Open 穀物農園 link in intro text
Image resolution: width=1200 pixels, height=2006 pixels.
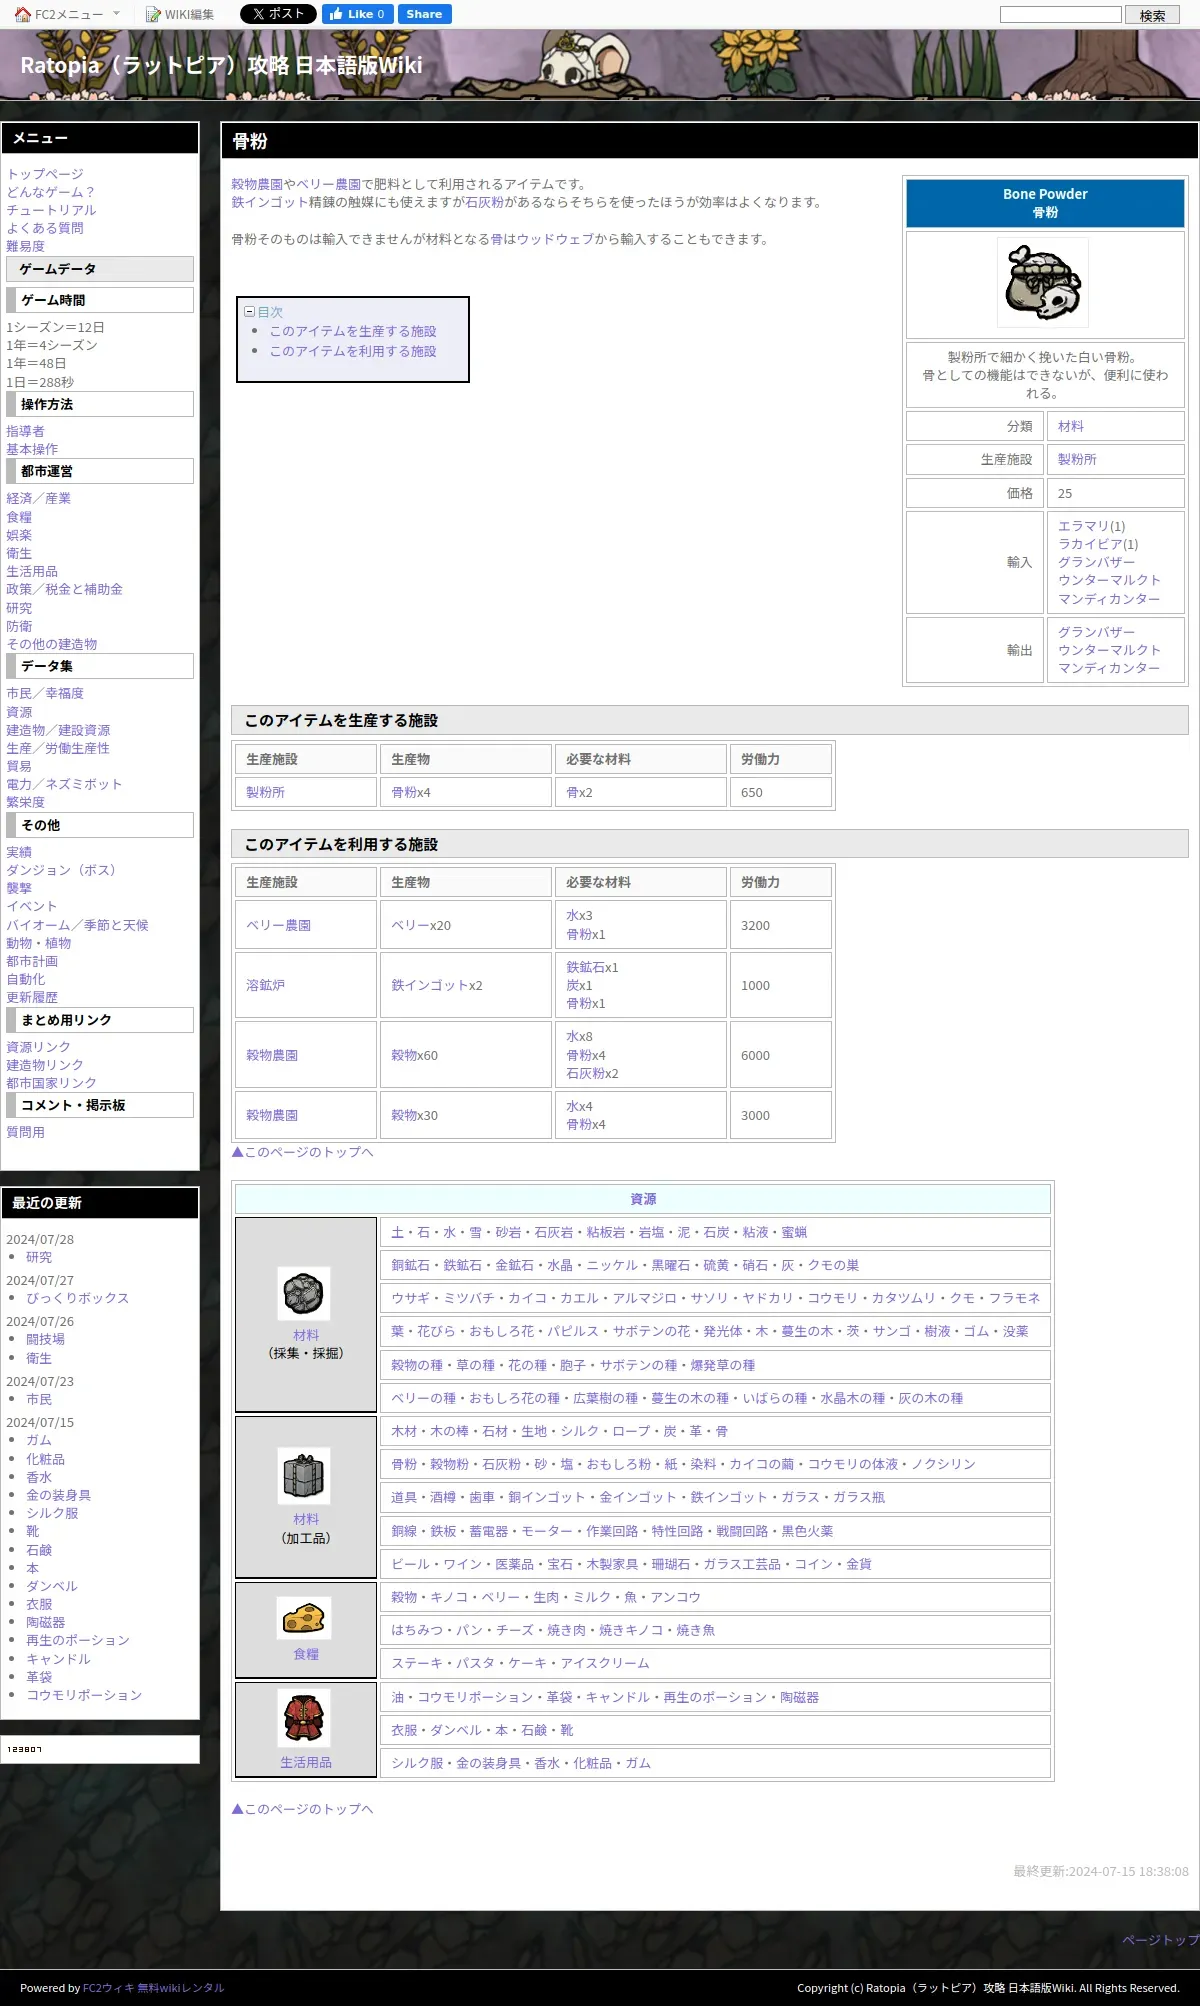coord(257,184)
